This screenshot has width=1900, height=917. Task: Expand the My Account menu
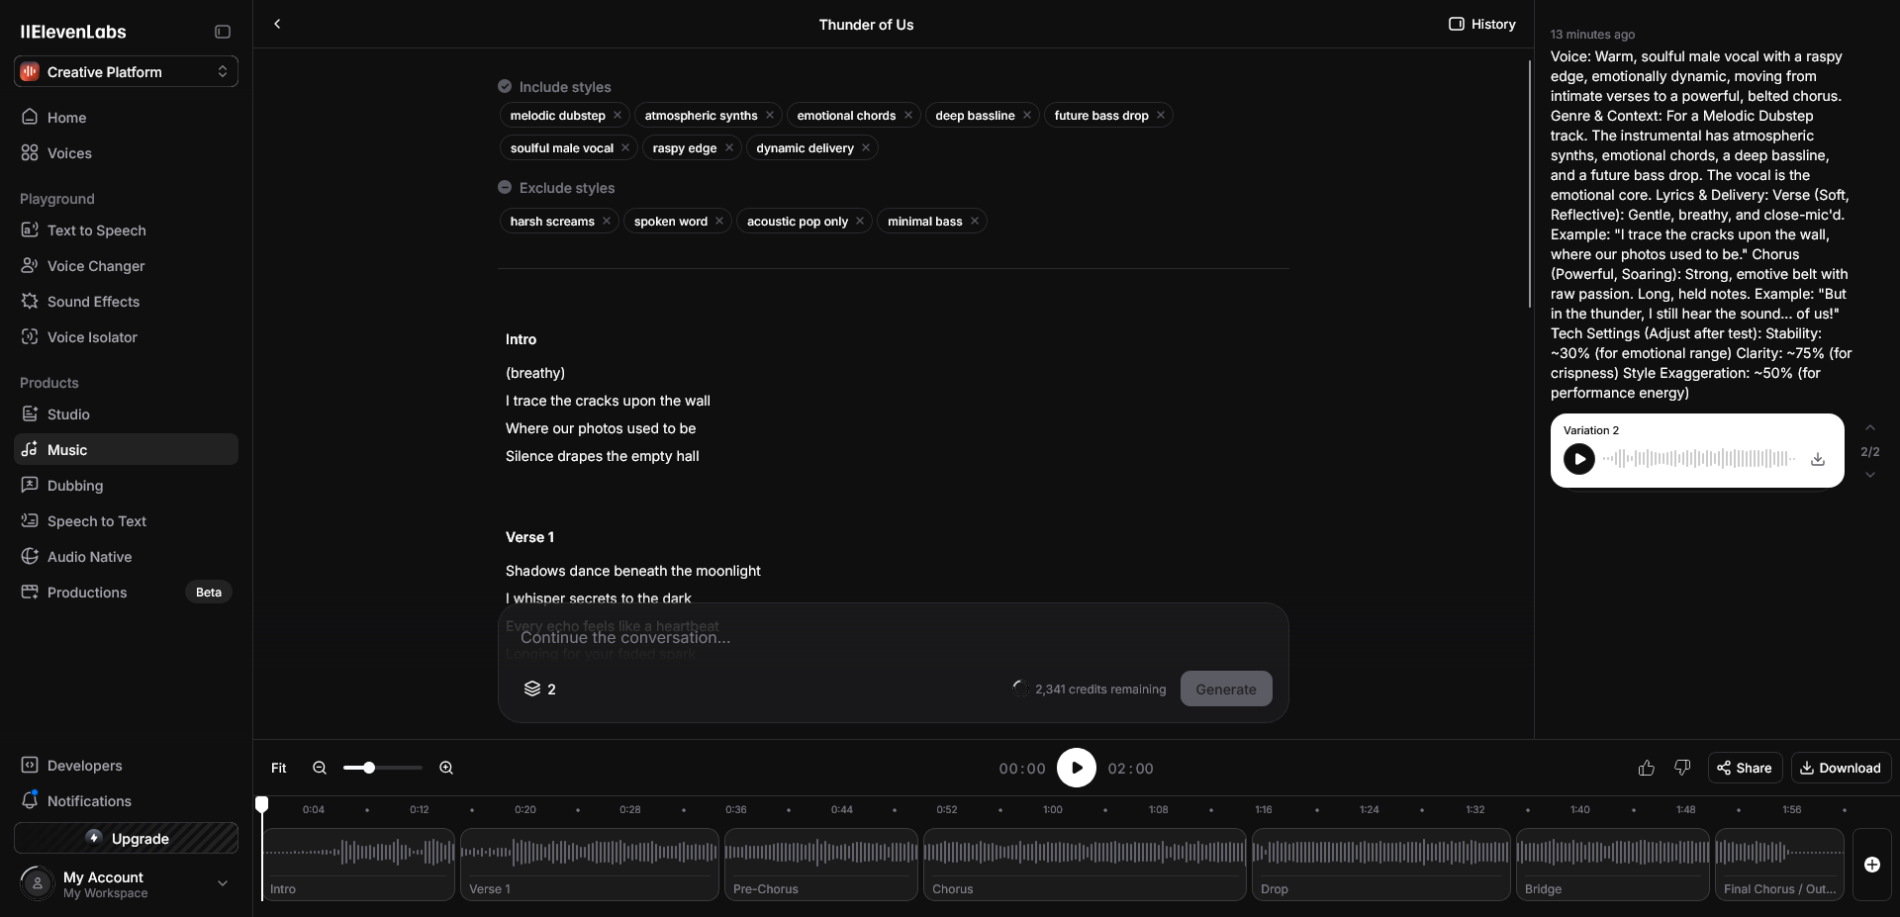[222, 883]
